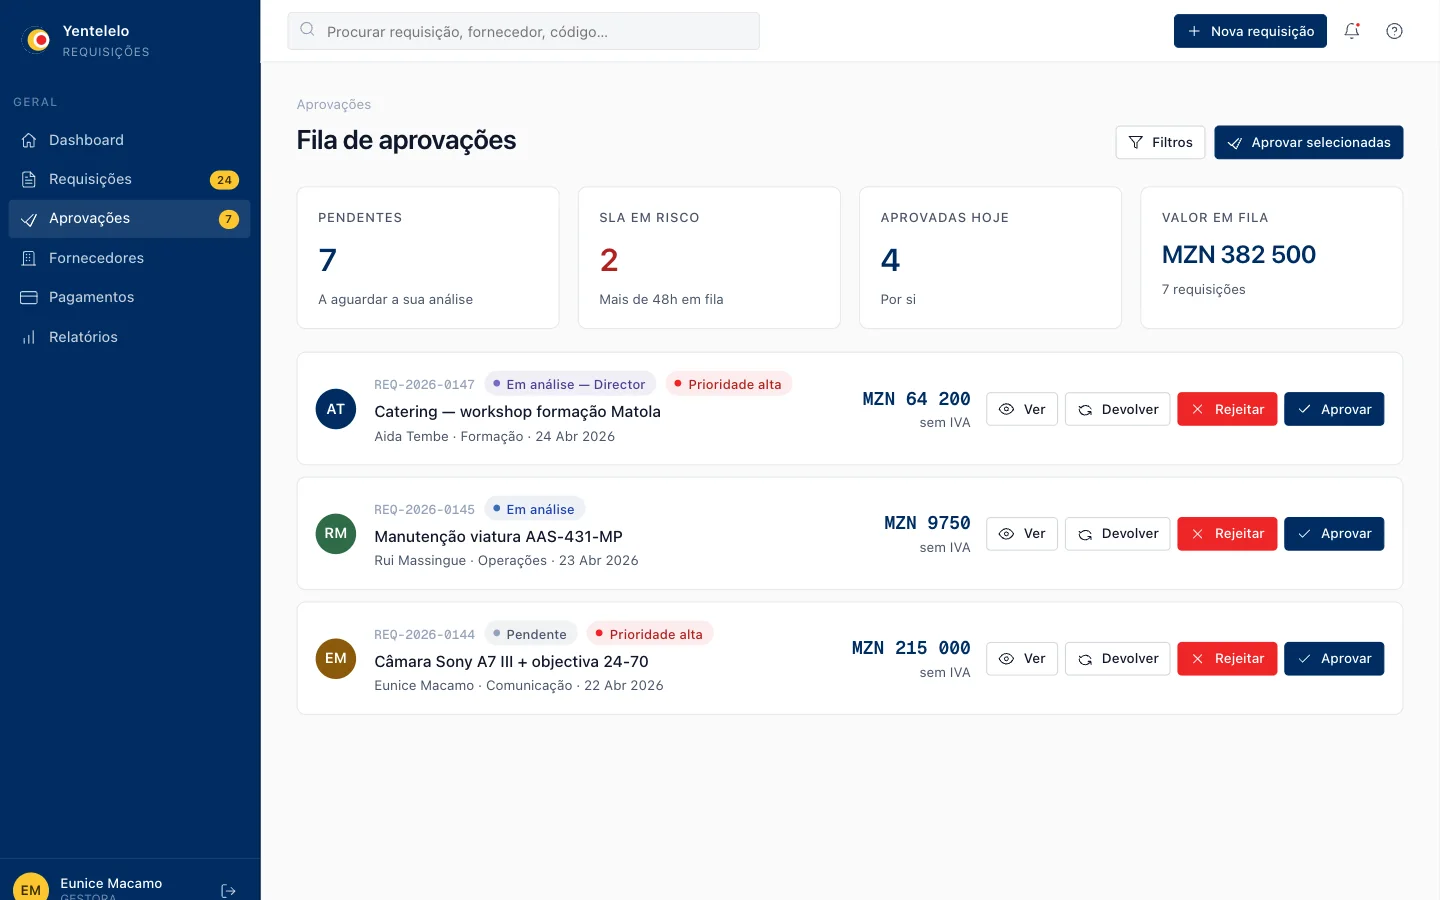Rejeitar the Catering workshop request
The width and height of the screenshot is (1440, 900).
click(1227, 409)
